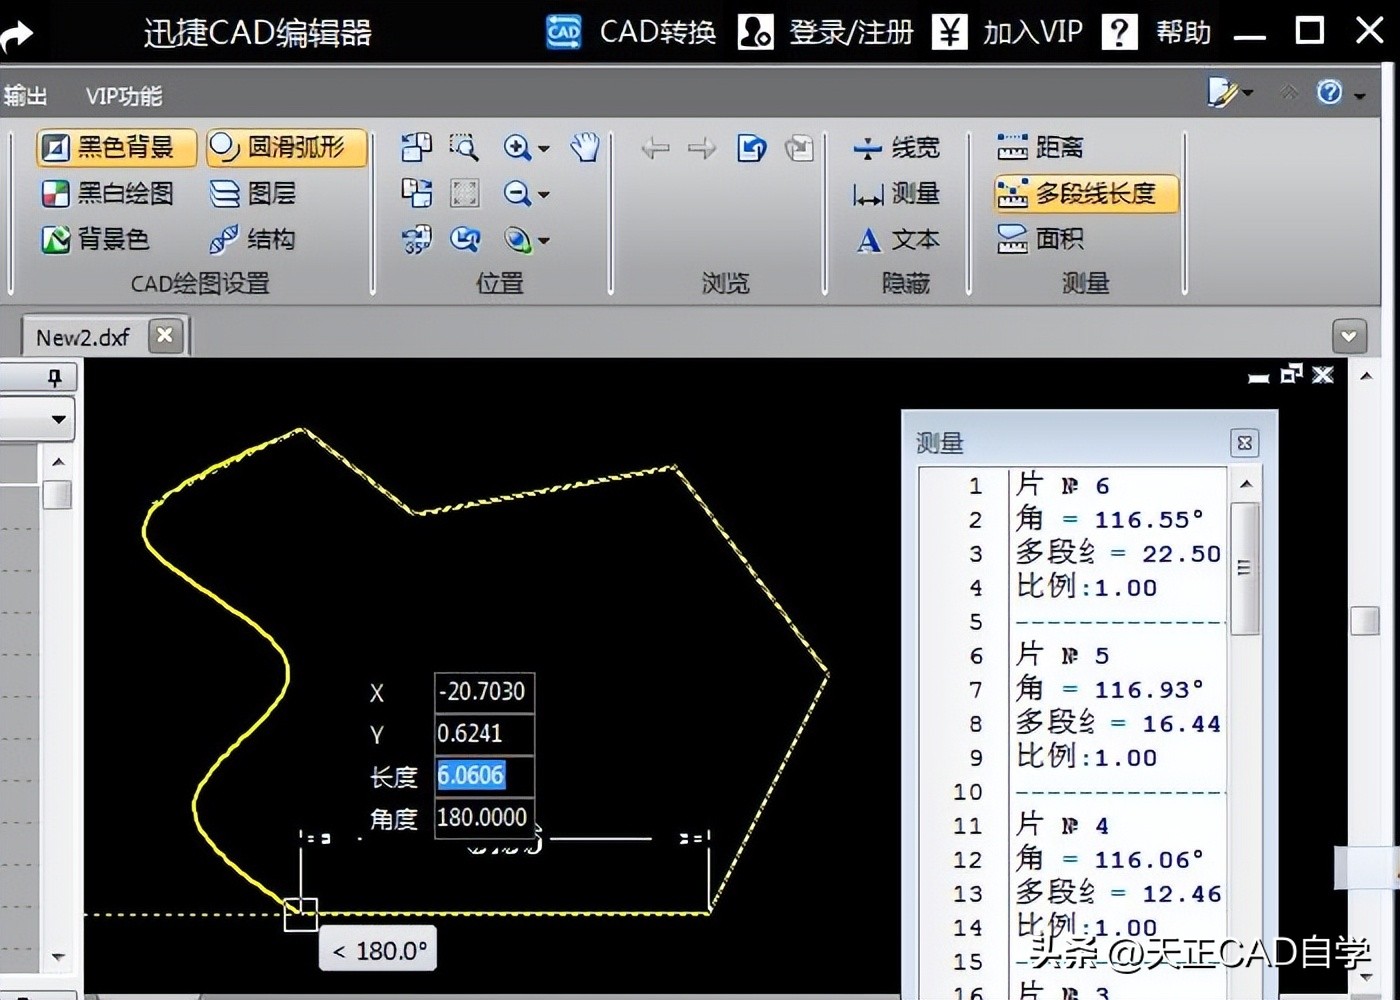Switch to the New2.dxf document tab

click(82, 337)
